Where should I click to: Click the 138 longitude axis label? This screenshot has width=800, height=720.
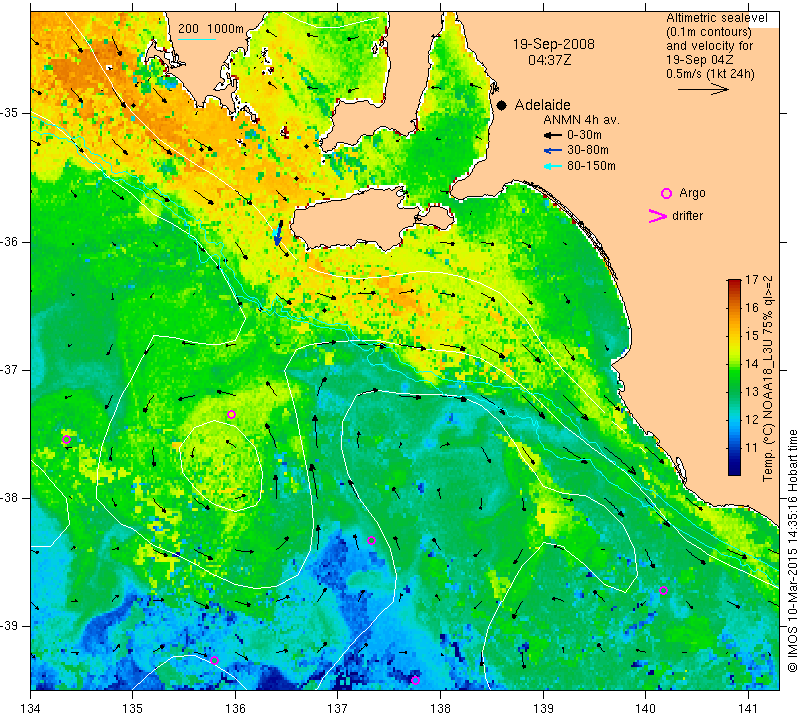[x=440, y=709]
